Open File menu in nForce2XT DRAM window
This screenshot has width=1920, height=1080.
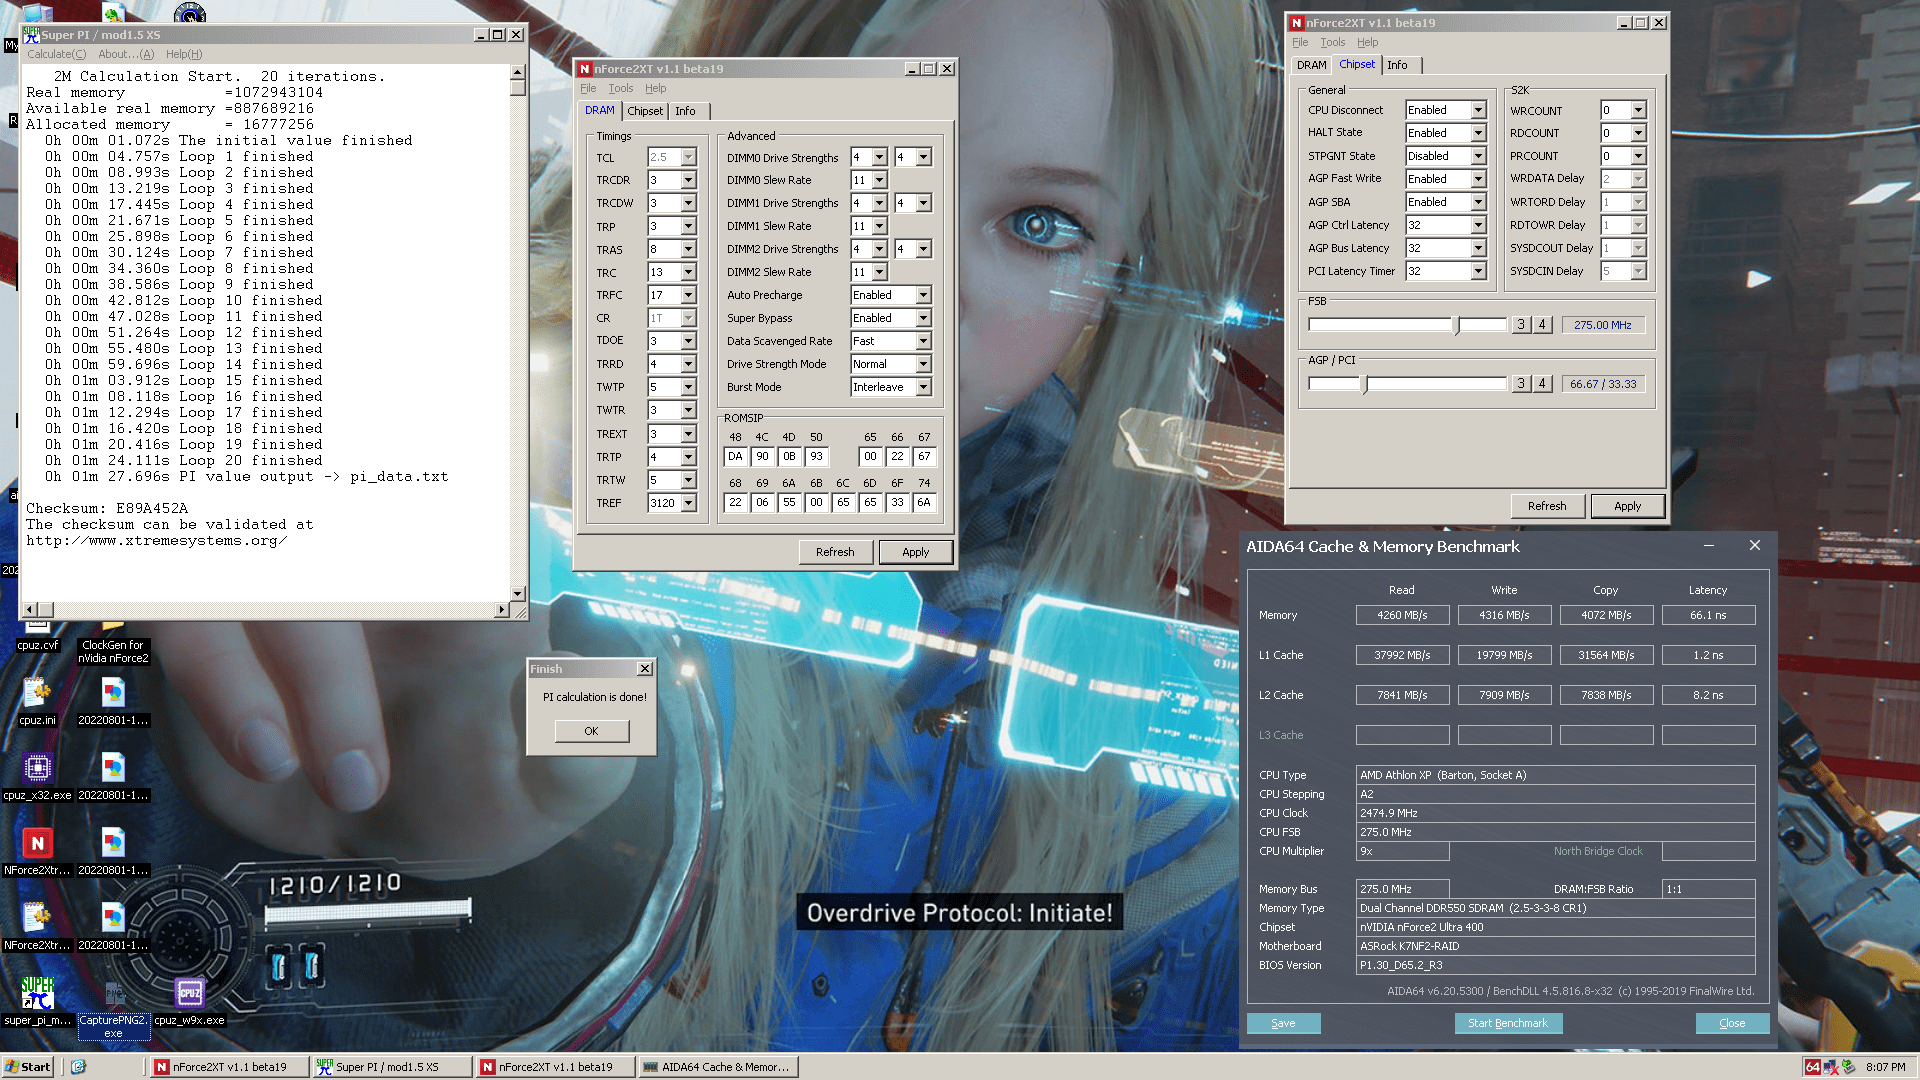click(x=588, y=88)
